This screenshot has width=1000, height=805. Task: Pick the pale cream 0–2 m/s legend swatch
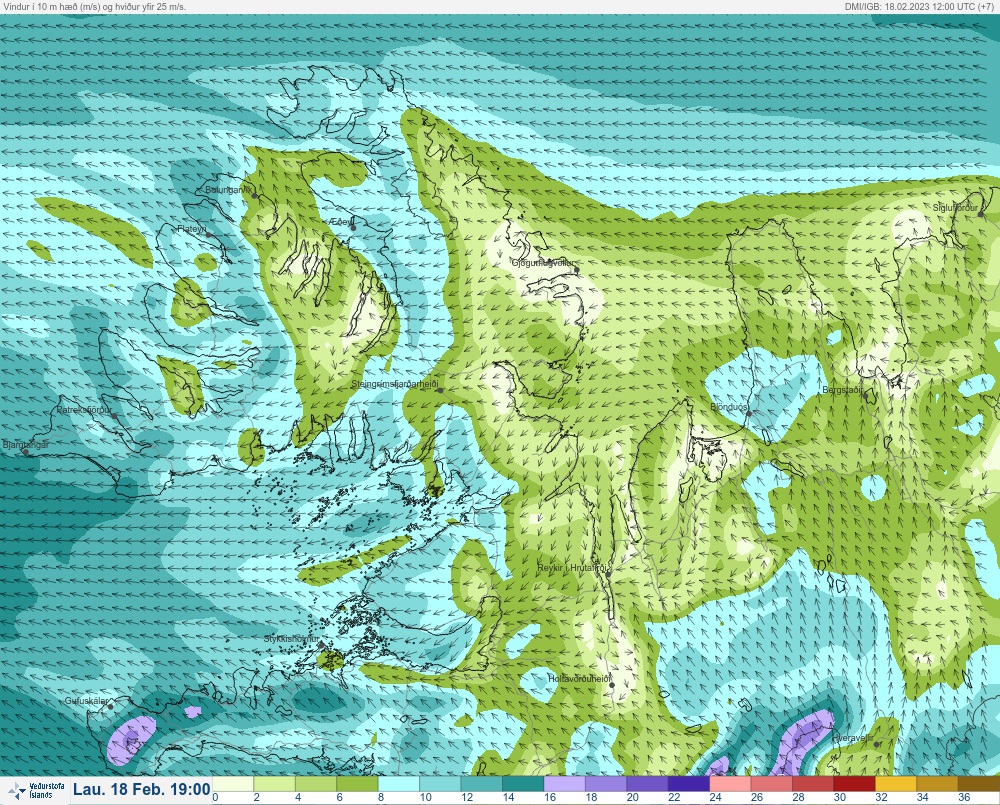coord(233,783)
